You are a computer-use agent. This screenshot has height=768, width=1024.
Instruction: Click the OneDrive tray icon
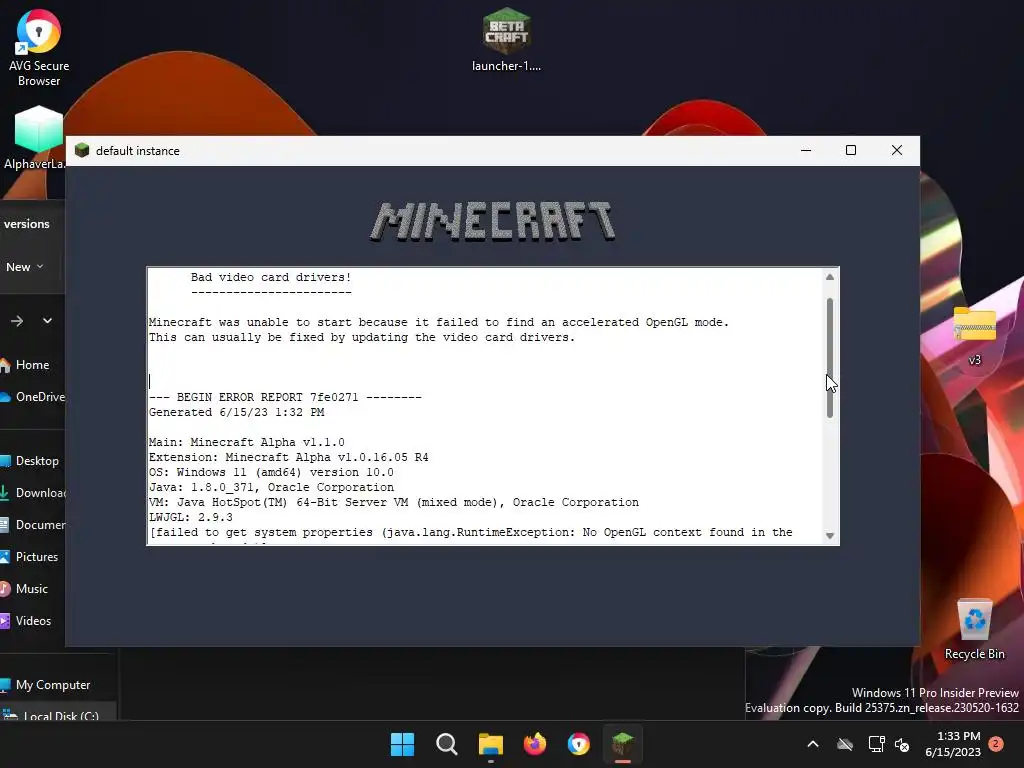pyautogui.click(x=845, y=744)
